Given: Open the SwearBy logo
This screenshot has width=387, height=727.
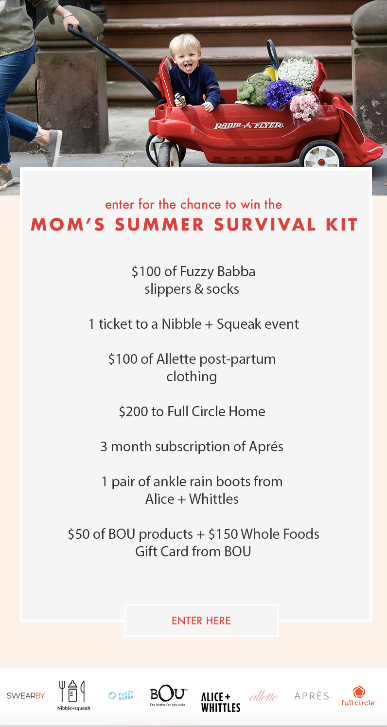Looking at the screenshot, I should [x=26, y=695].
